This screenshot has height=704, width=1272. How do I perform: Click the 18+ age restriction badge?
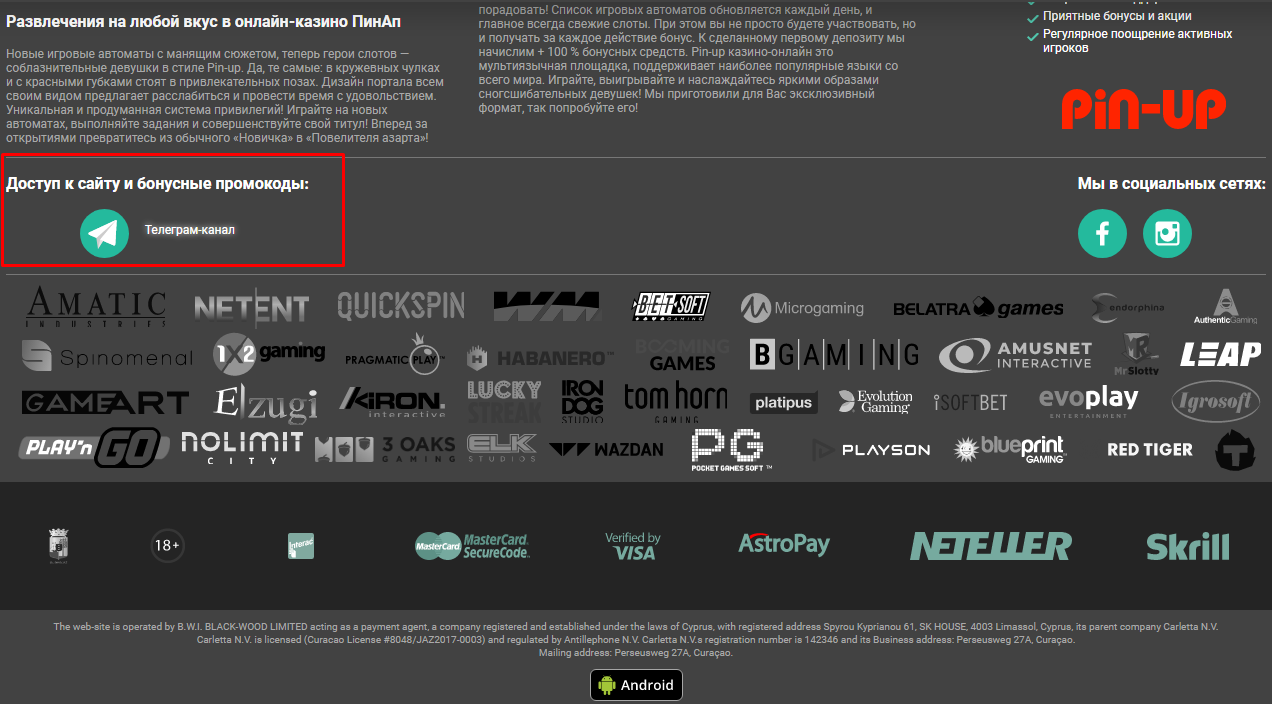click(x=167, y=546)
